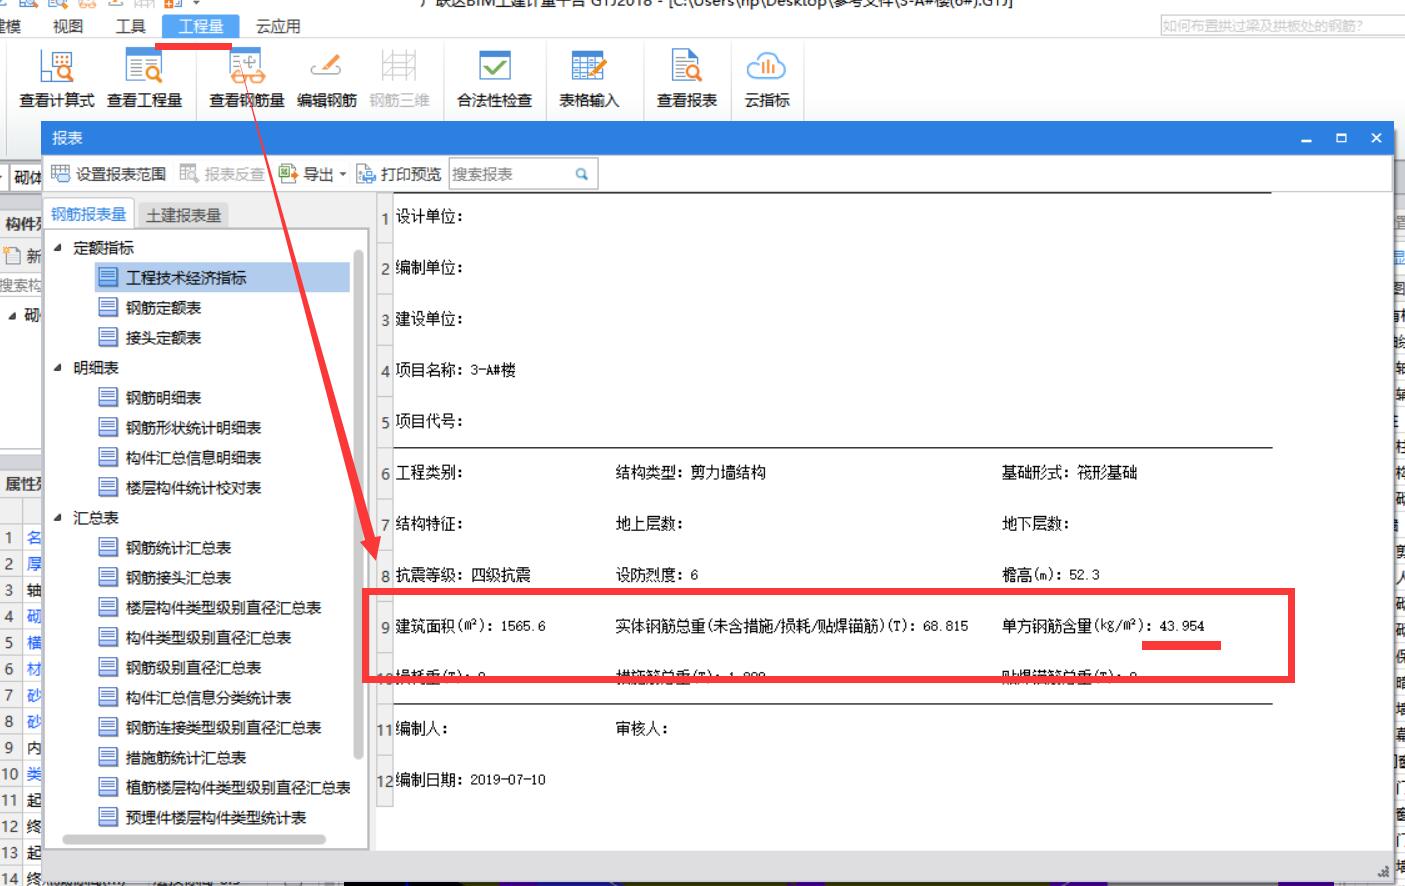Image resolution: width=1405 pixels, height=886 pixels.
Task: Open 云指标 cloud tool
Action: tap(767, 79)
